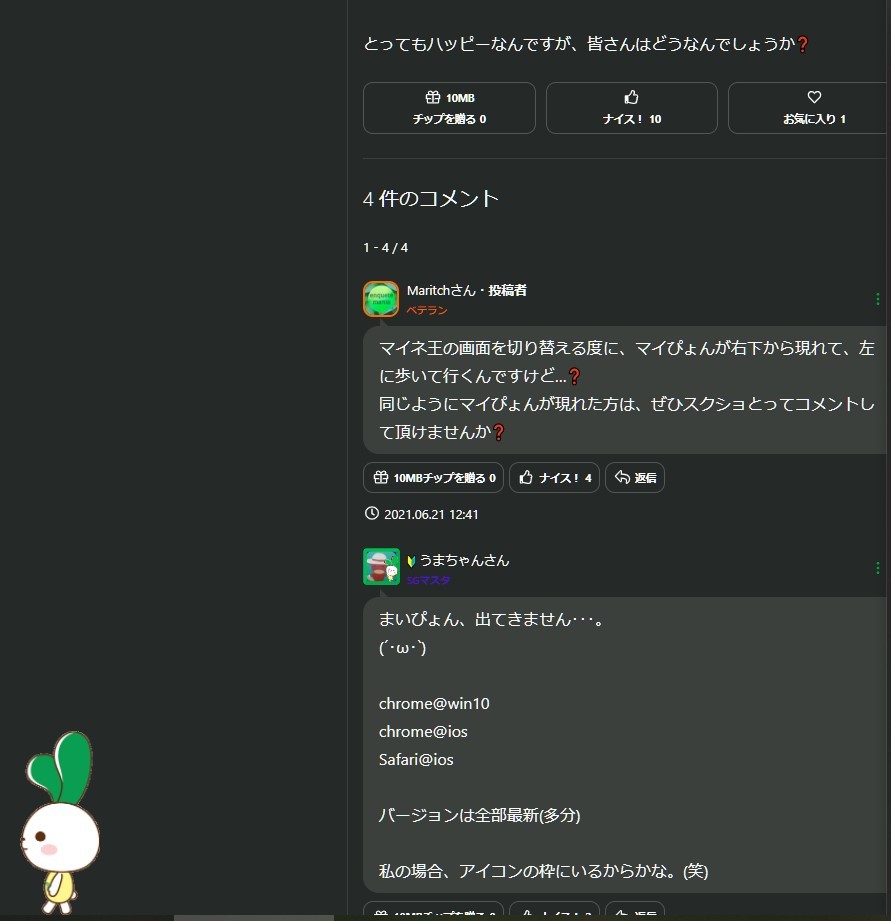Send 10MBチップを贈る on Maritch's comment
Image resolution: width=891 pixels, height=921 pixels.
click(433, 478)
